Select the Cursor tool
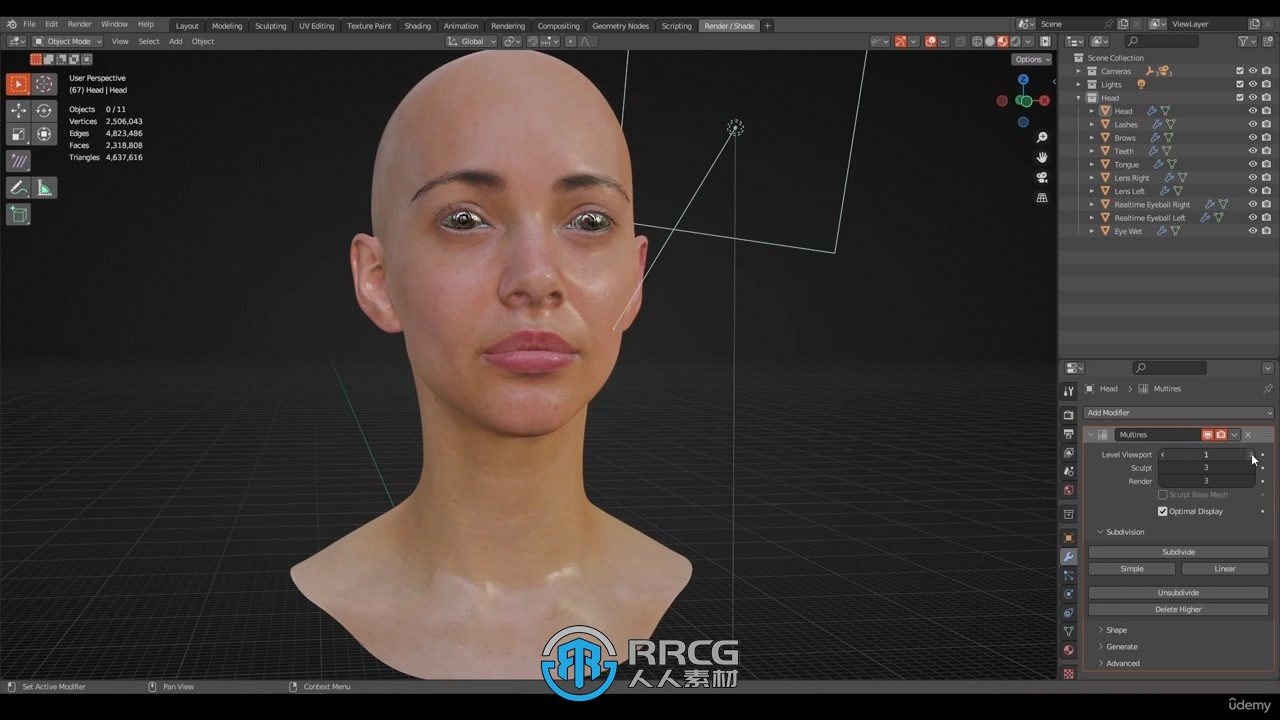 click(x=44, y=85)
